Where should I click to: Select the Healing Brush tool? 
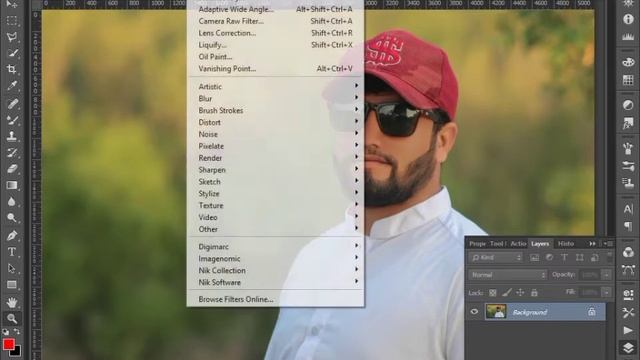click(x=12, y=103)
